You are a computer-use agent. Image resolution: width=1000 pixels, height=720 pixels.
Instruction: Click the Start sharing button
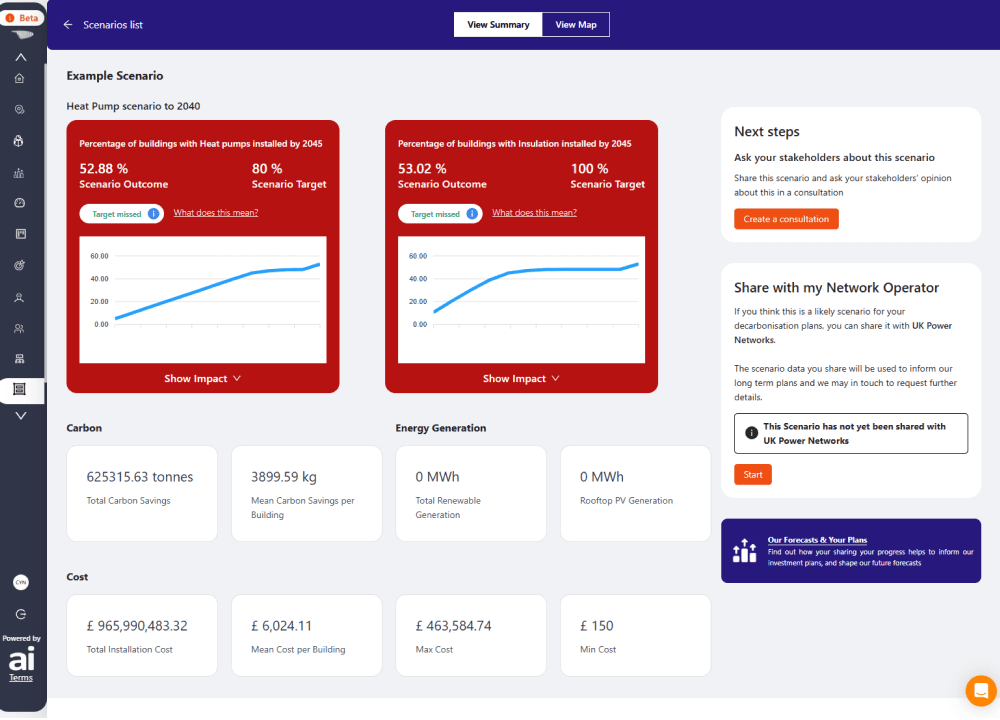753,474
